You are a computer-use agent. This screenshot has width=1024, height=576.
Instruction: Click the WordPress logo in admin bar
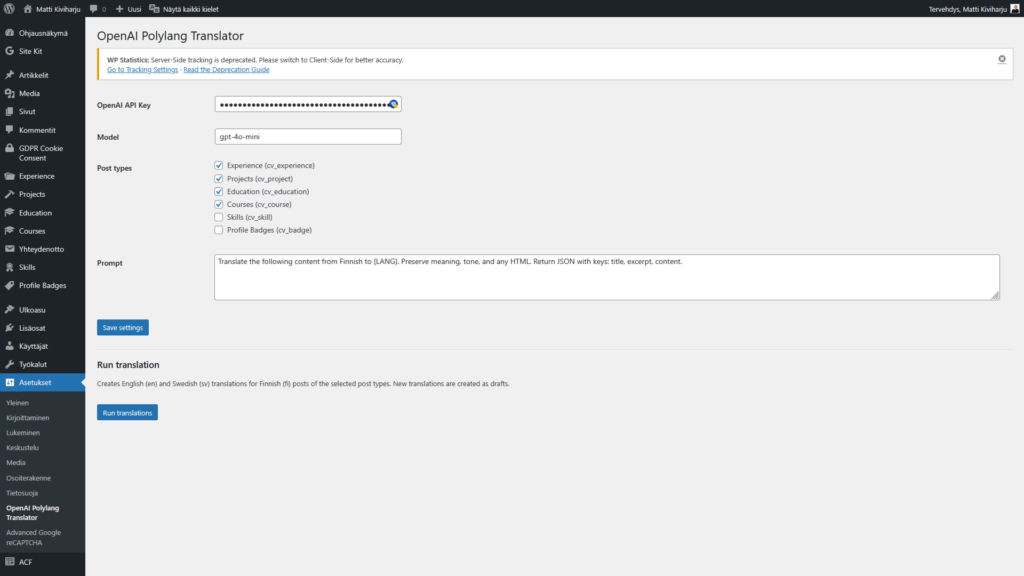click(x=9, y=9)
